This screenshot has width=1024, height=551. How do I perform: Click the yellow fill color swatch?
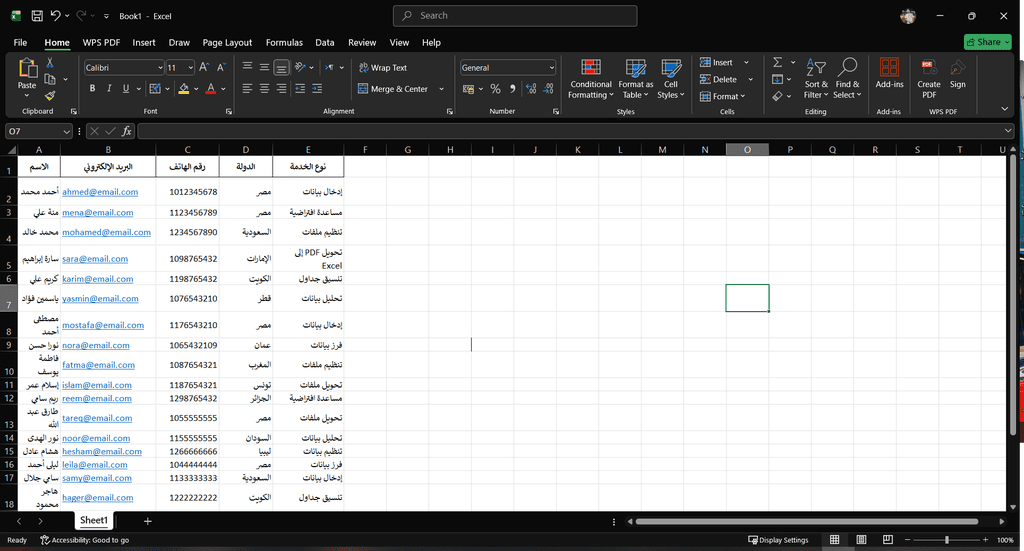point(183,89)
